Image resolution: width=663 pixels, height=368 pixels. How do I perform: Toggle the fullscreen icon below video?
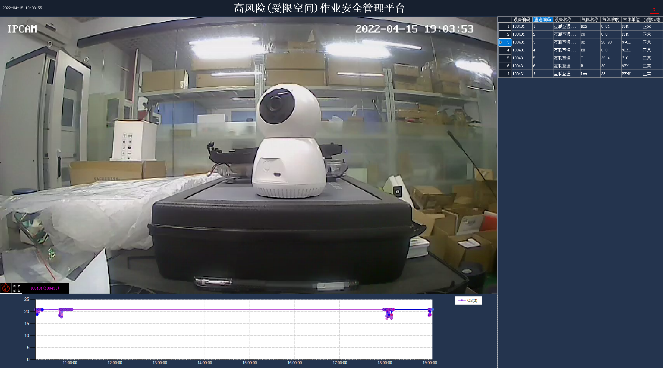[16, 288]
